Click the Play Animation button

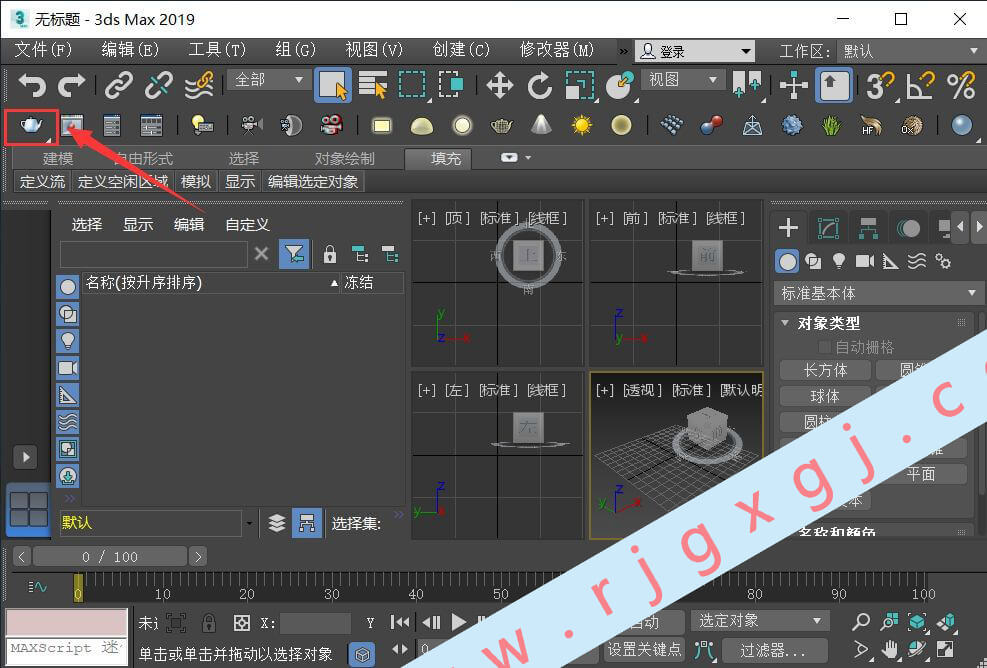point(459,623)
